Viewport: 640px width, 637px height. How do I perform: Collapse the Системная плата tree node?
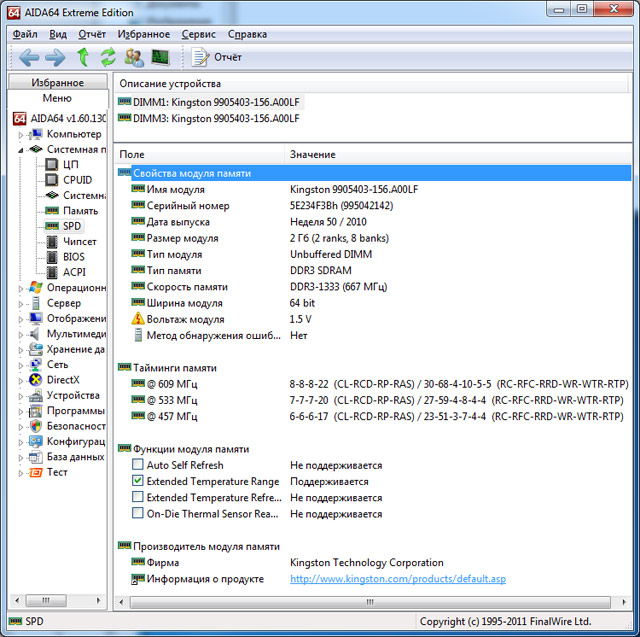pyautogui.click(x=21, y=150)
